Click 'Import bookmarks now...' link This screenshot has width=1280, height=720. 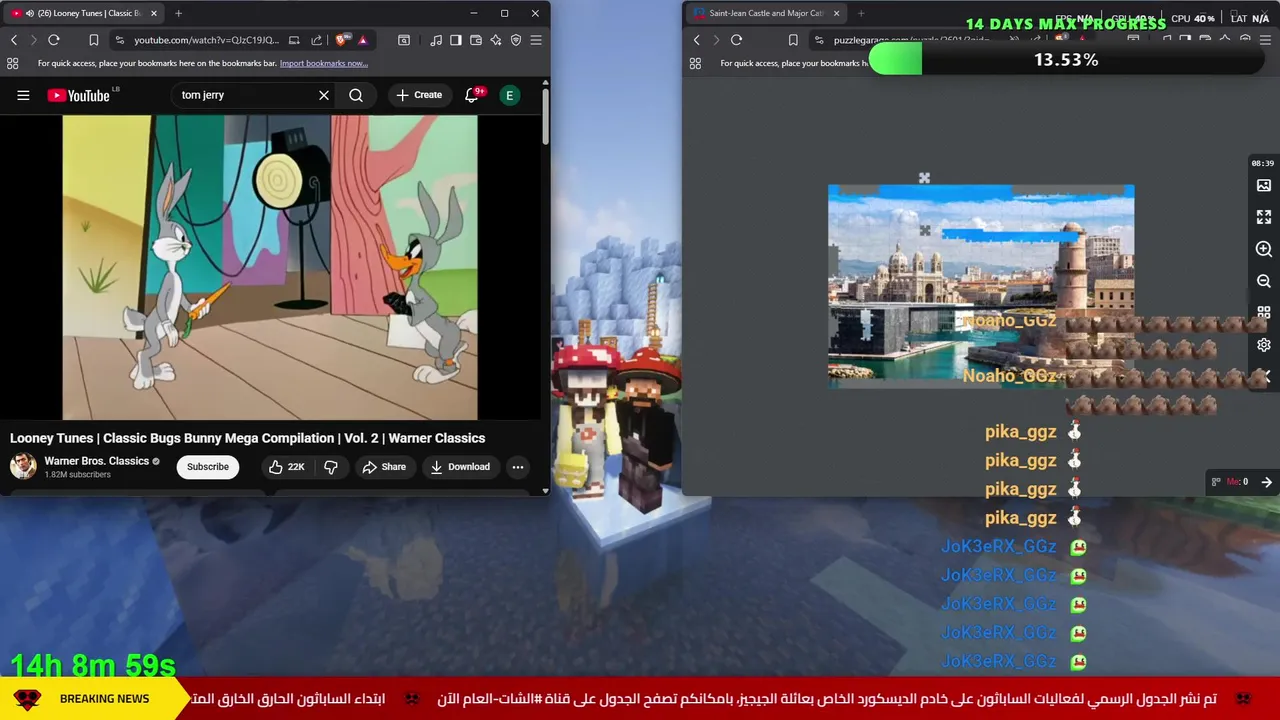click(x=324, y=63)
